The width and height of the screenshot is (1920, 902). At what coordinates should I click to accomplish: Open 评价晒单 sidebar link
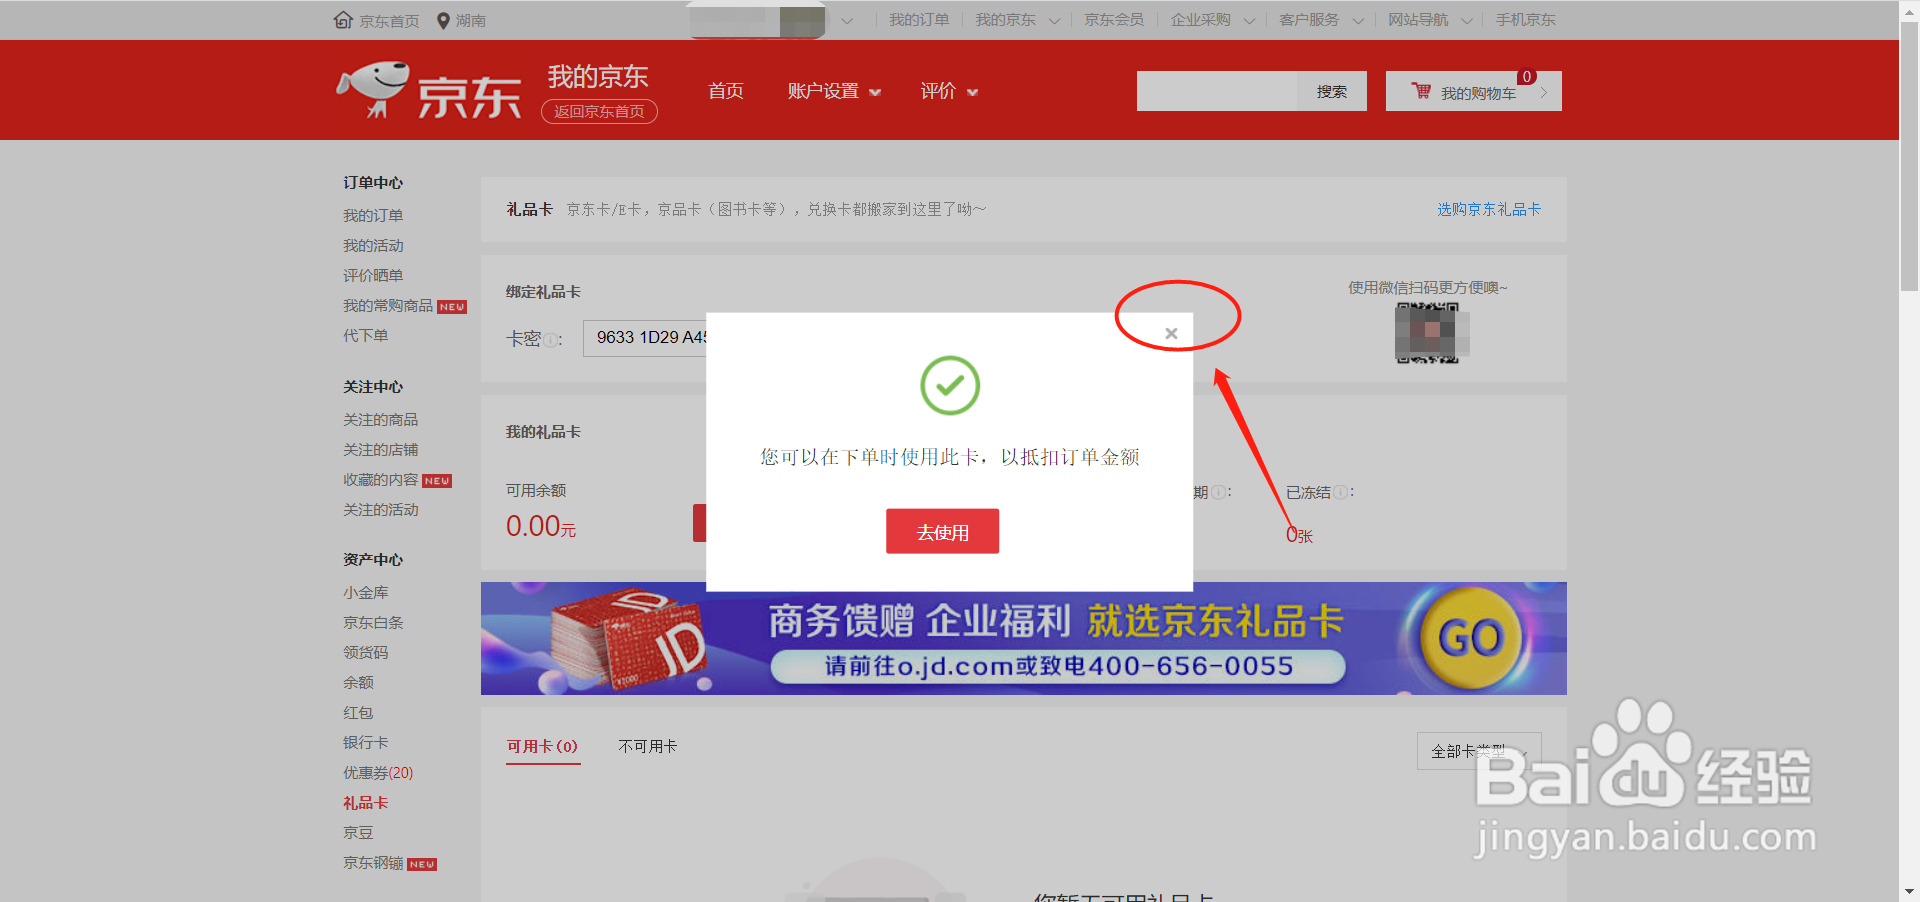(x=373, y=276)
